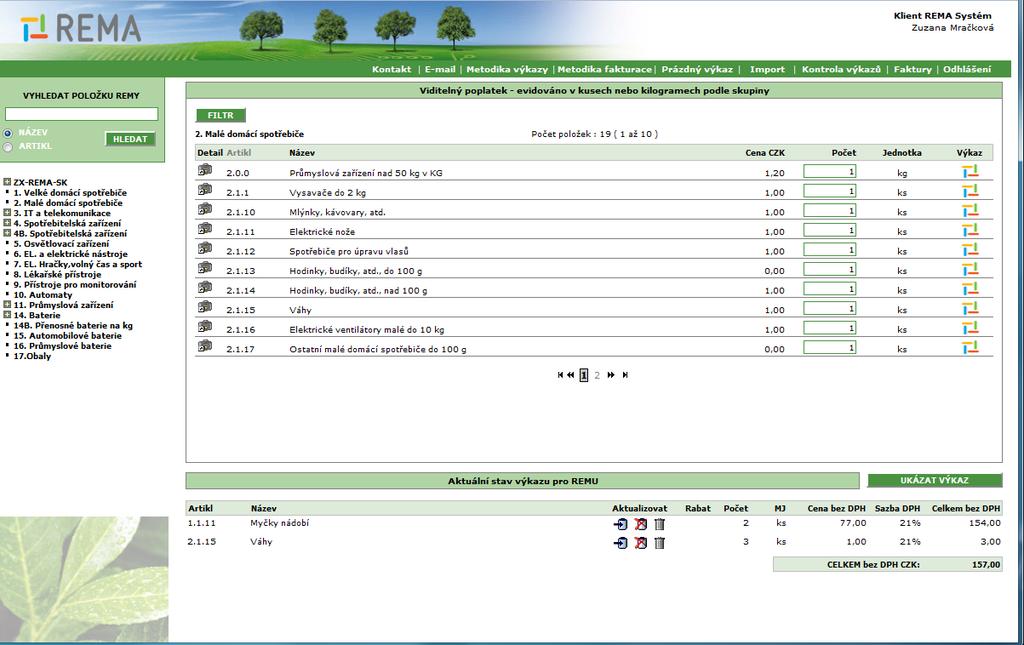Go to page 2 of item list

(597, 375)
